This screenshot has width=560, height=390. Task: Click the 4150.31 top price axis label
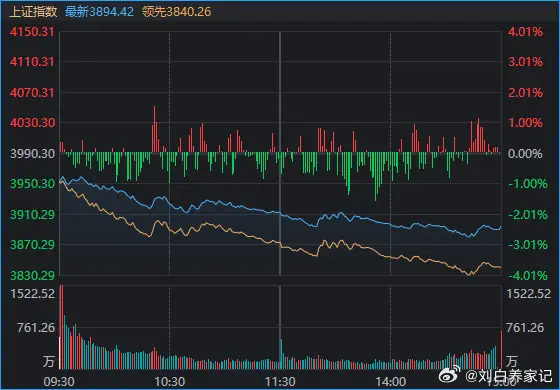point(32,32)
